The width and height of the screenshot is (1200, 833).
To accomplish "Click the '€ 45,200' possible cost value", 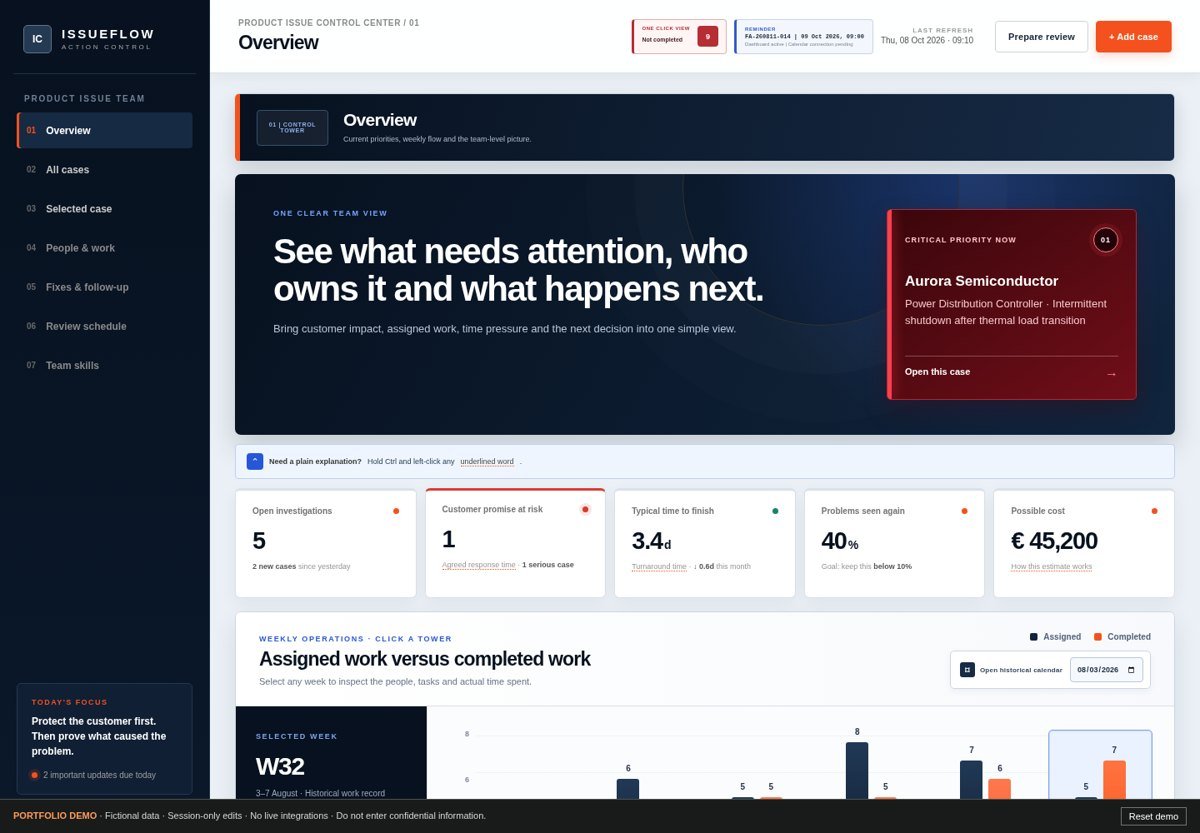I will tap(1054, 541).
